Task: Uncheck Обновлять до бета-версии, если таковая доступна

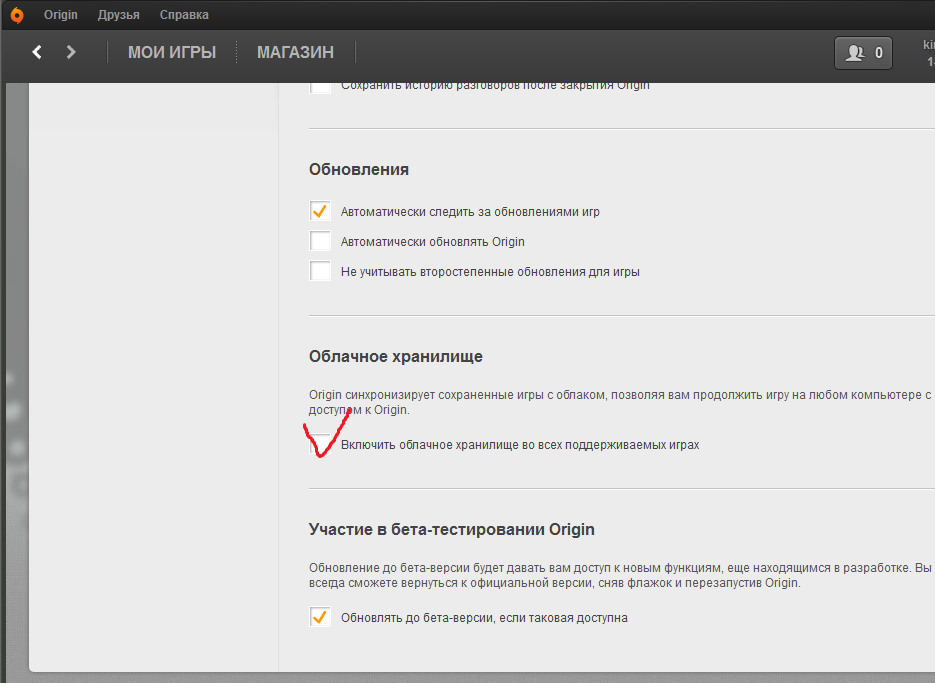Action: (x=320, y=617)
